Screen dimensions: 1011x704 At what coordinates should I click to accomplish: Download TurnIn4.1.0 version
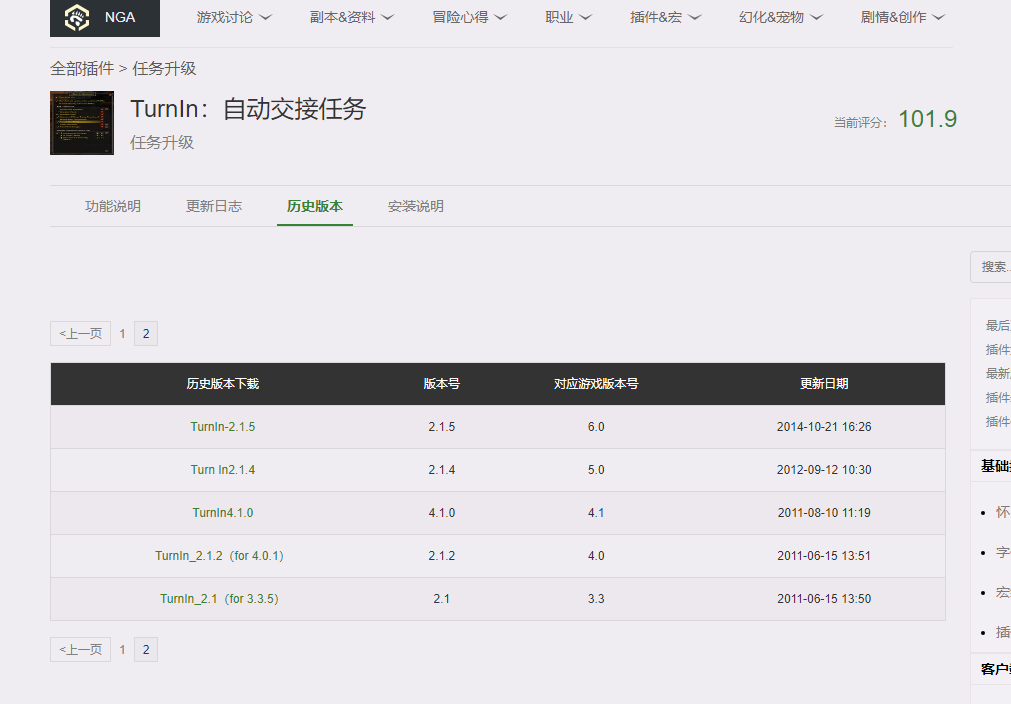coord(221,512)
